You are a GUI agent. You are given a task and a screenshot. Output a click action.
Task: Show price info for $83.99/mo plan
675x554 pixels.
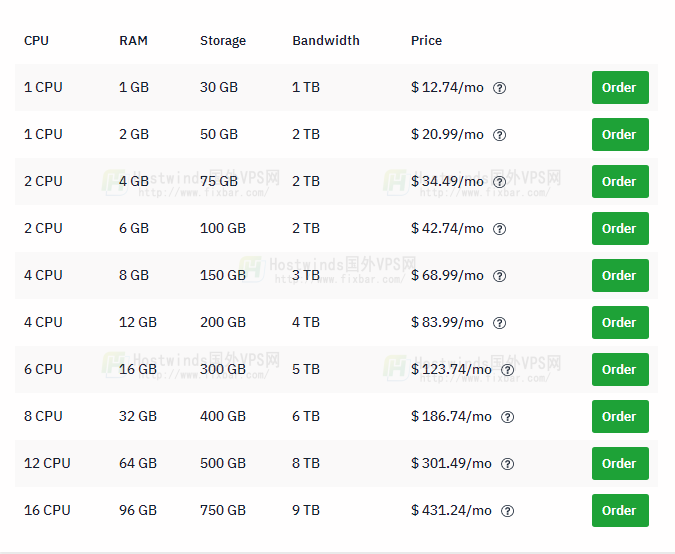click(x=499, y=322)
